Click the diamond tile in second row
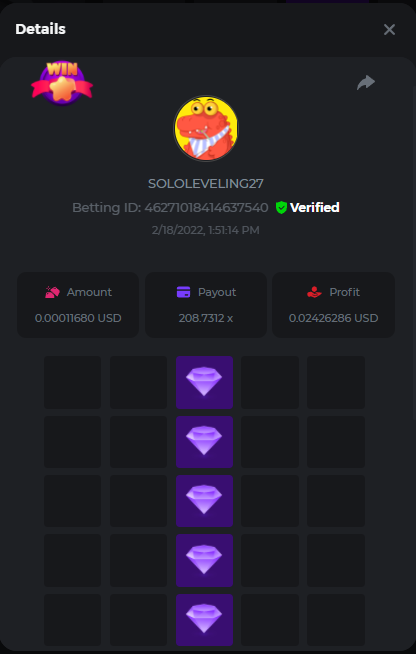The height and width of the screenshot is (654, 416). pyautogui.click(x=204, y=442)
